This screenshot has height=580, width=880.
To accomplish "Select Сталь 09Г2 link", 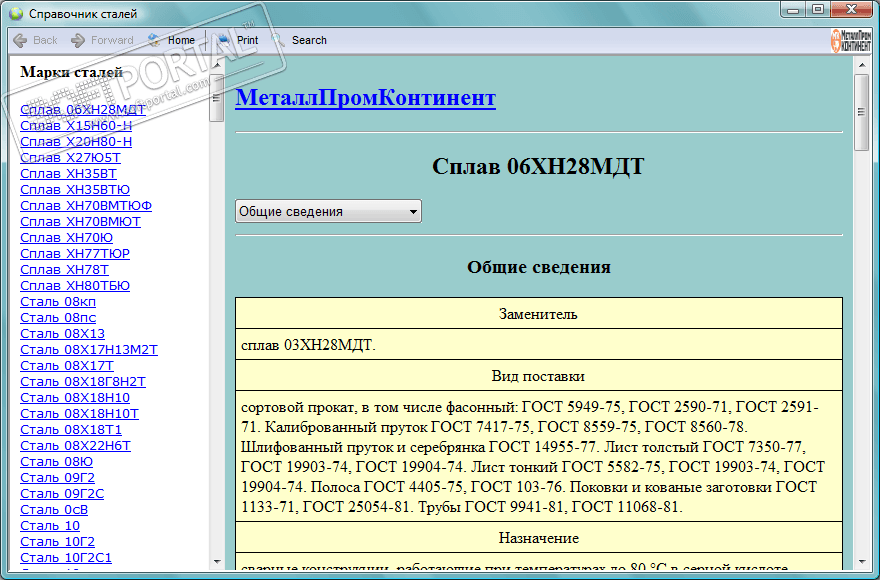I will (57, 477).
